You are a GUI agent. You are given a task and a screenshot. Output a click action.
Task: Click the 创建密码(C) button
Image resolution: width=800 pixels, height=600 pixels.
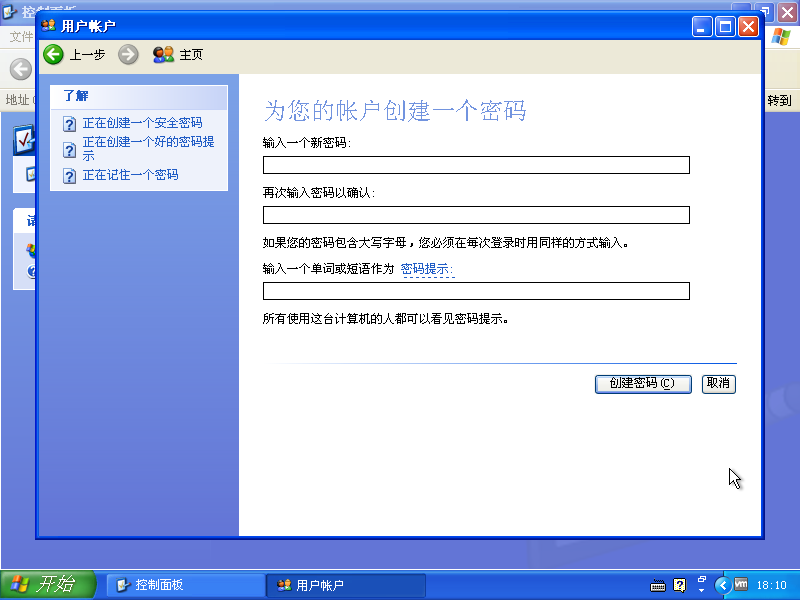coord(643,384)
